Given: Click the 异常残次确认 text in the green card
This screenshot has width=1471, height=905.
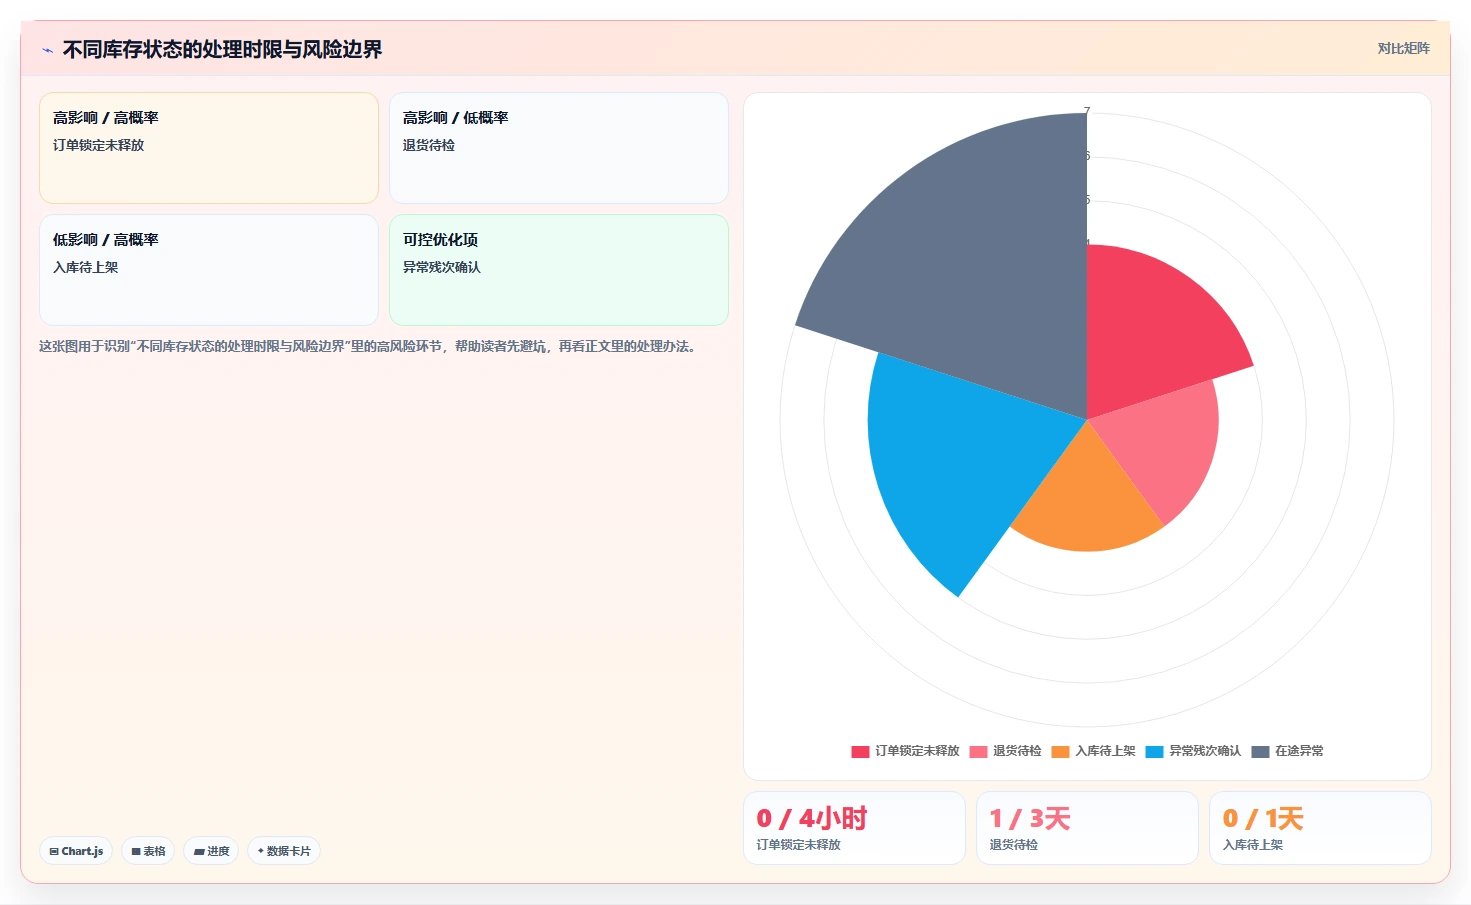Looking at the screenshot, I should [x=442, y=267].
